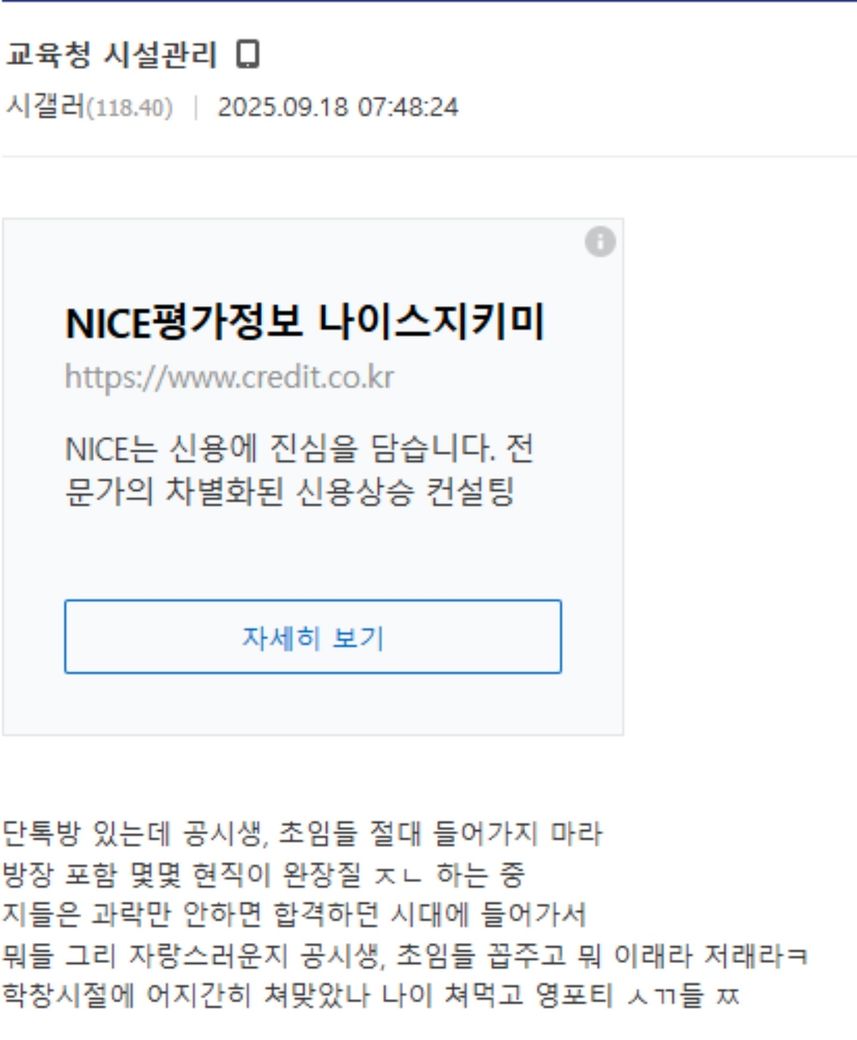Click the word 컨설팅 in the ad text

[x=470, y=492]
